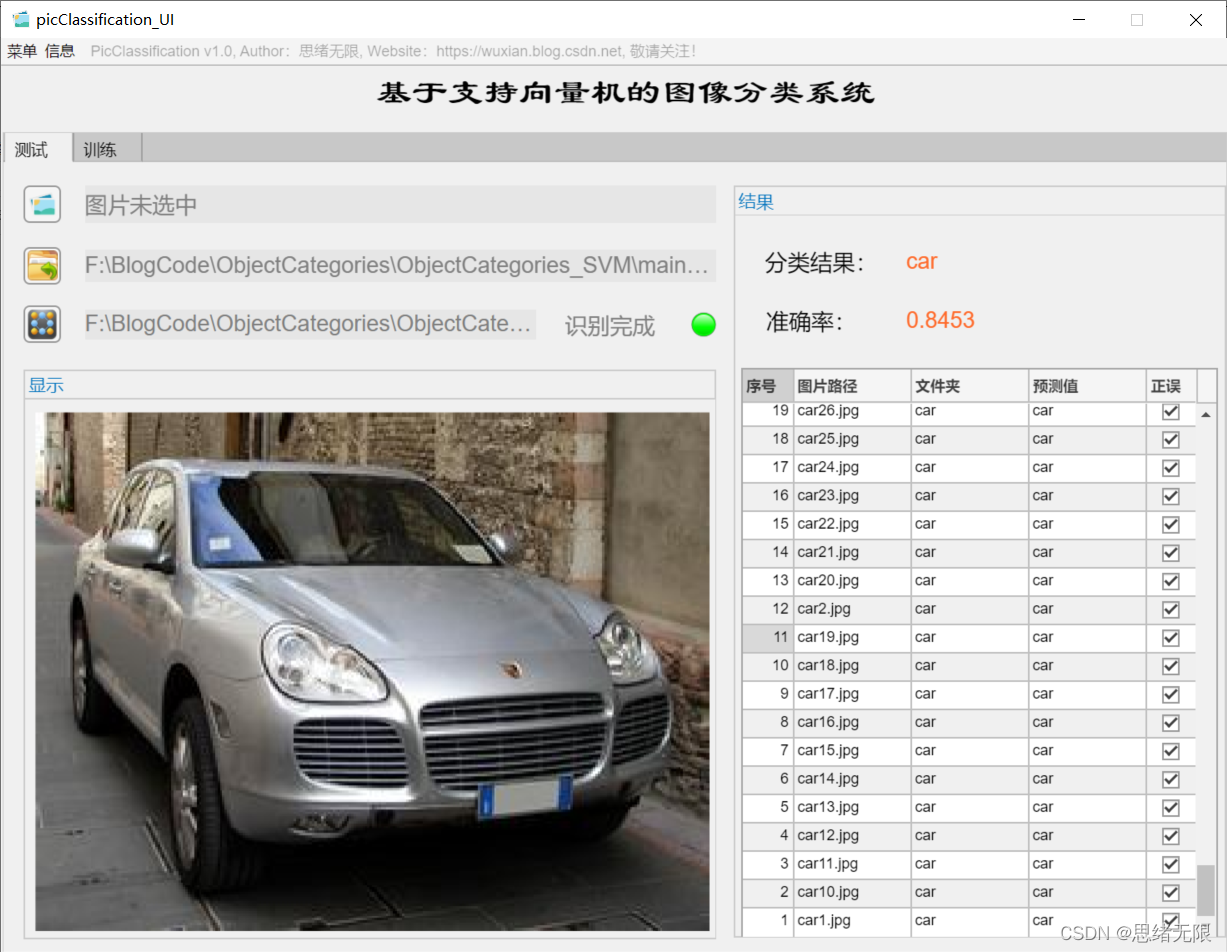Select the car23.jpg file name cell
Viewport: 1227px width, 952px height.
(853, 496)
